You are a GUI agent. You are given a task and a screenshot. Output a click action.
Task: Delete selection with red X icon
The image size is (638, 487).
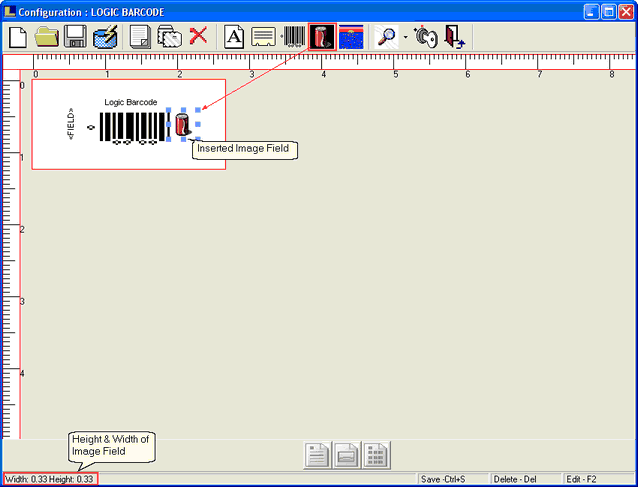198,36
